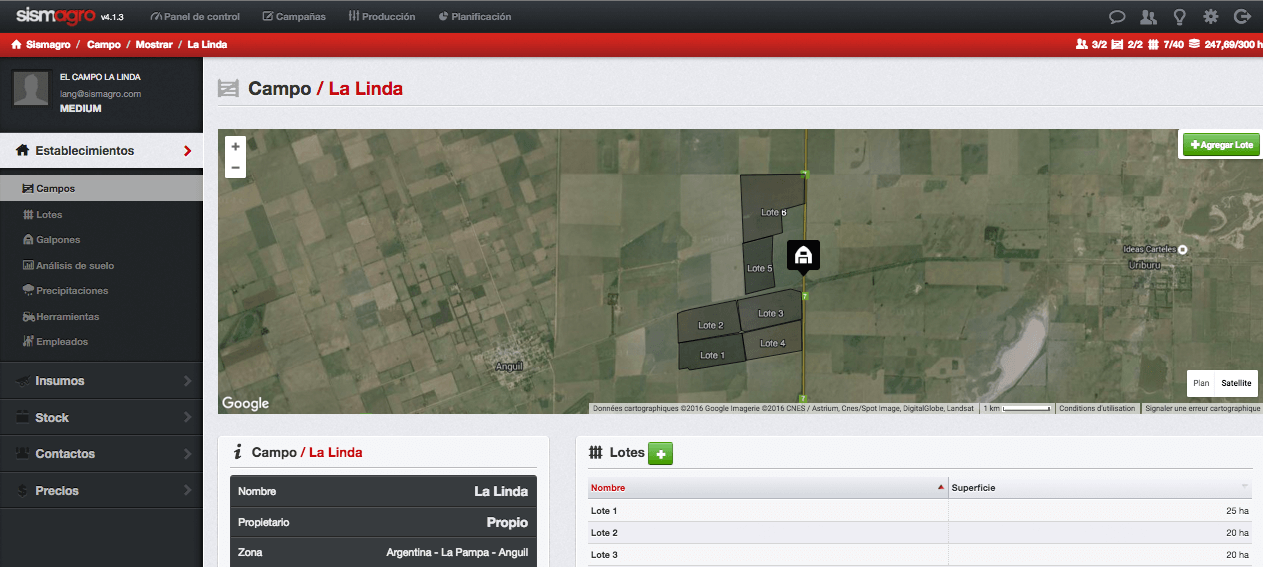Click Lote 1 polygon label on map
The height and width of the screenshot is (567, 1263).
pos(712,355)
